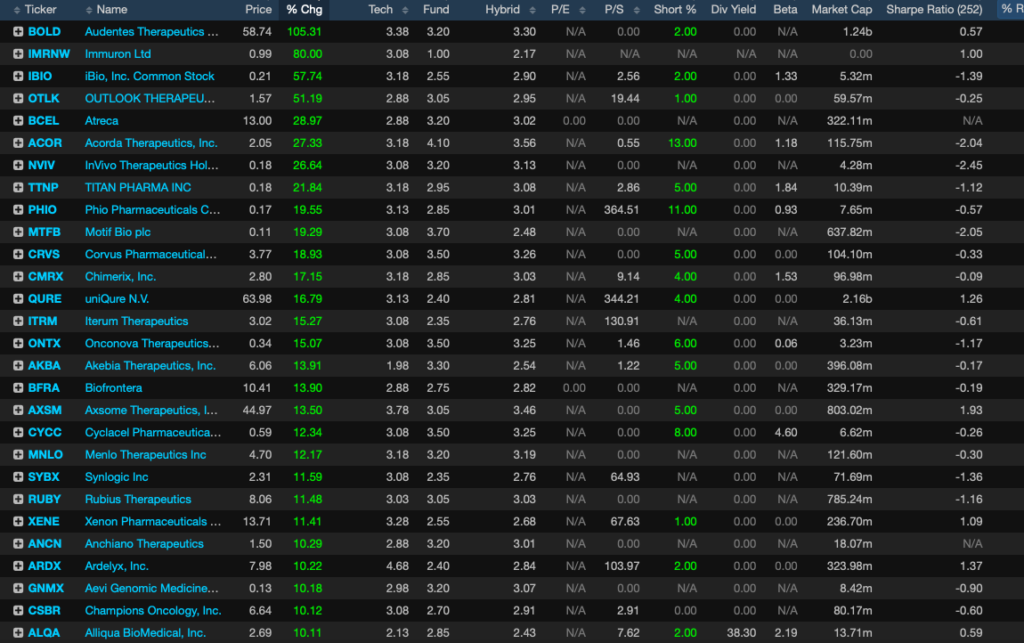Click the plus icon next to TTNP

[18, 187]
